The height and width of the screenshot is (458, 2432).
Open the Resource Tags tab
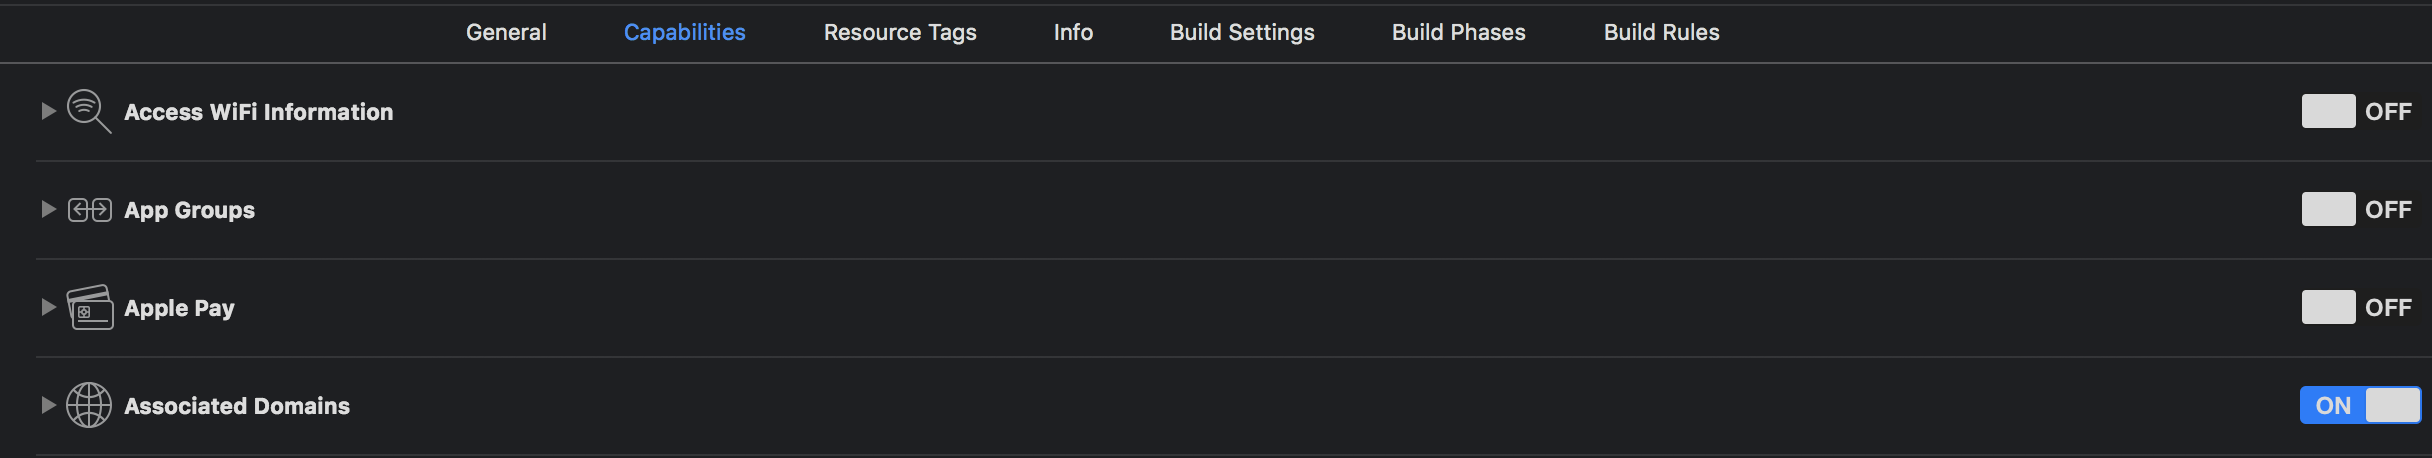900,32
